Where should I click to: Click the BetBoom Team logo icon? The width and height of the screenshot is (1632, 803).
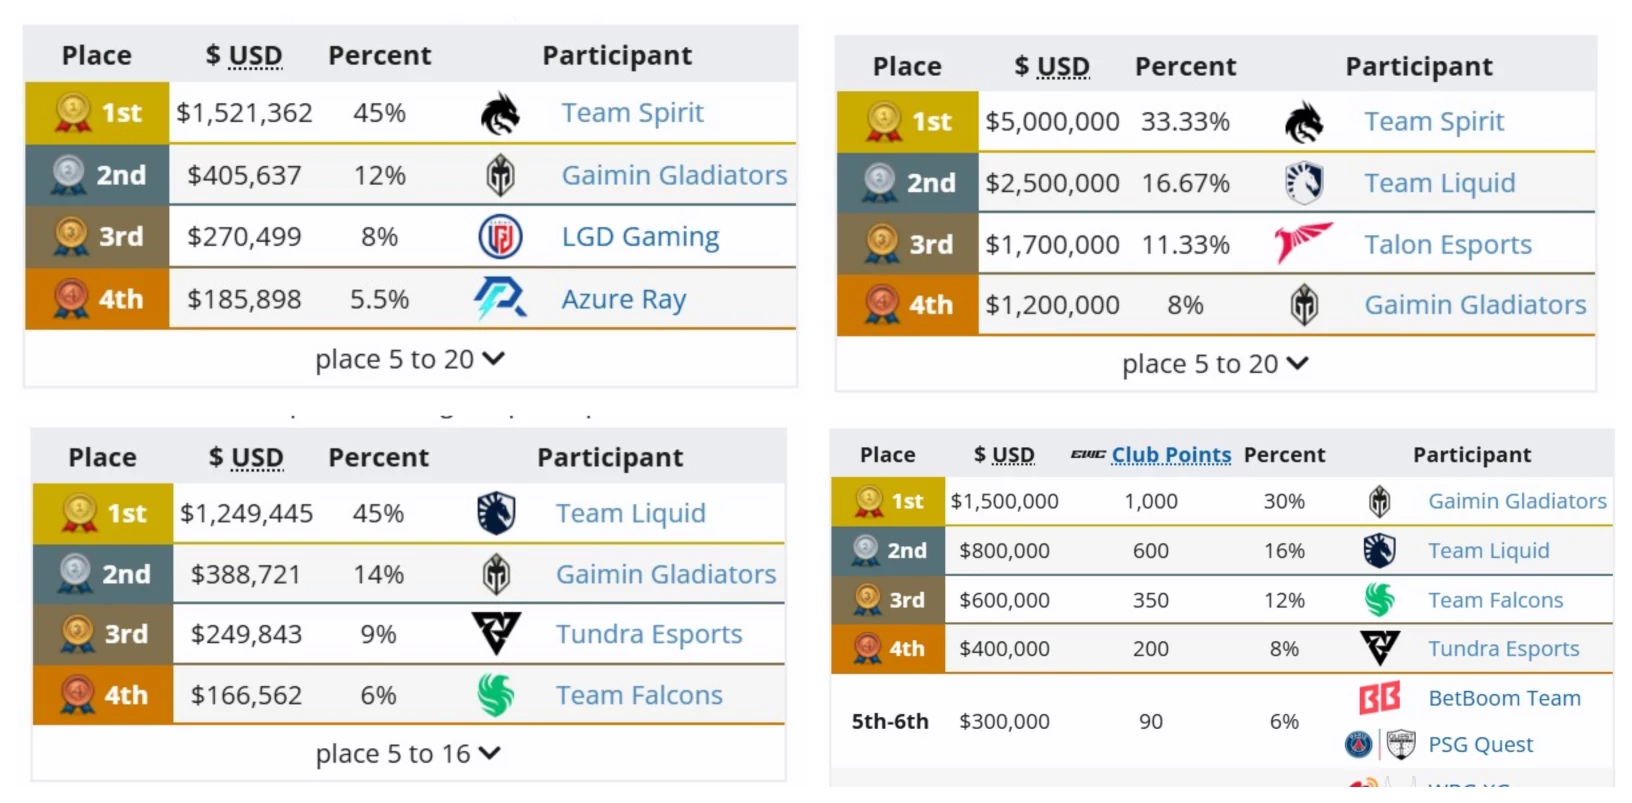tap(1377, 697)
